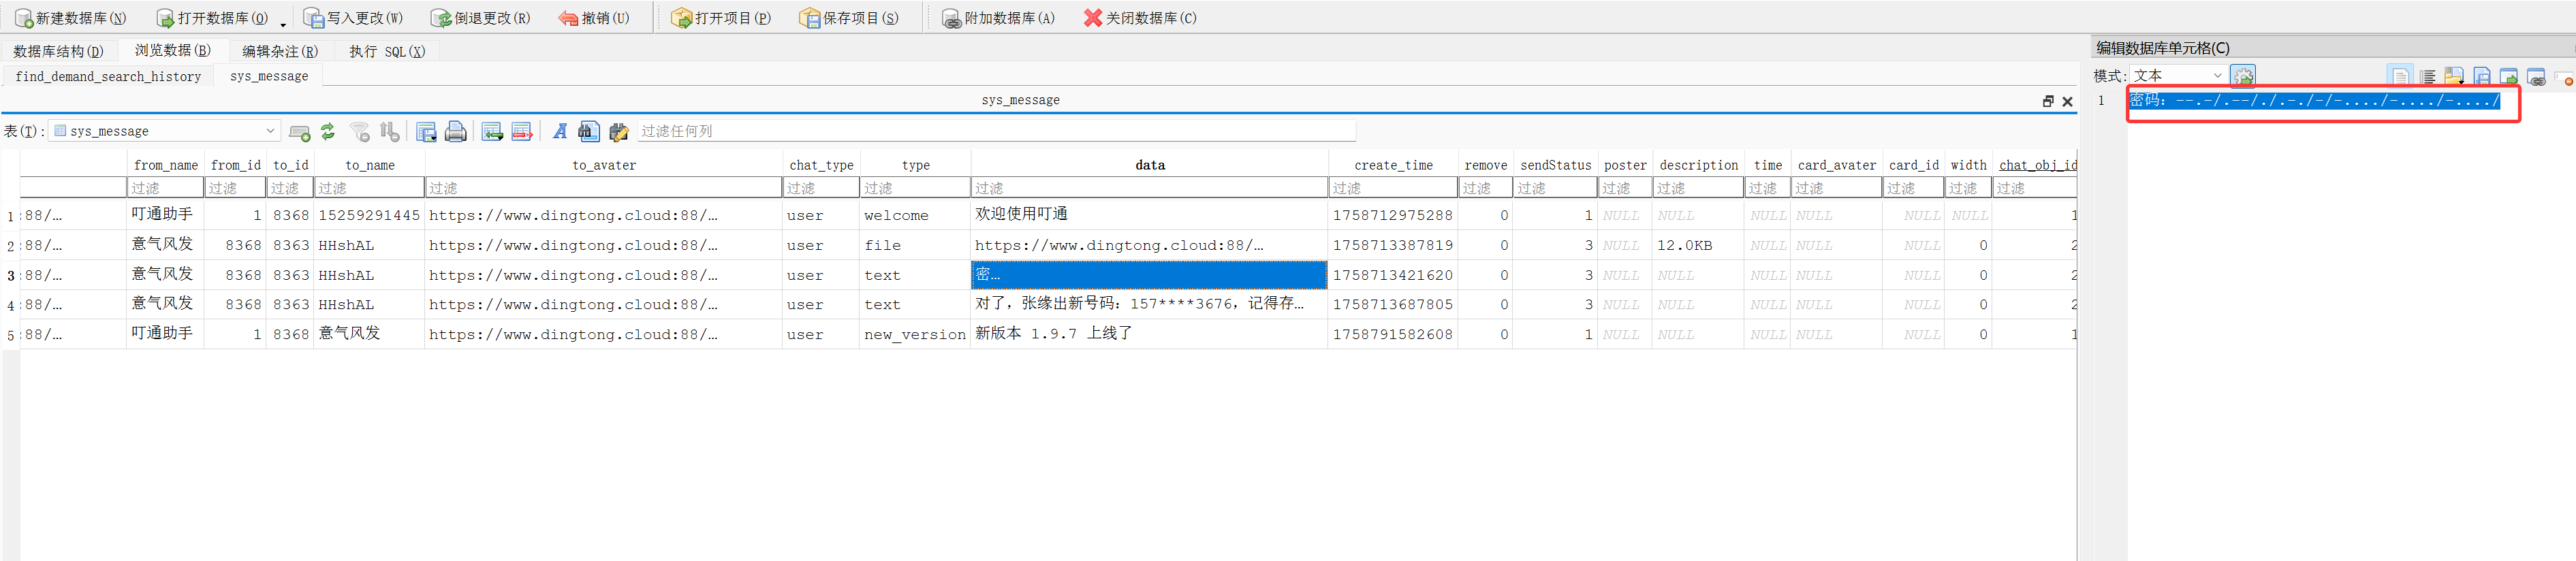Click the chat_obj_id column header

pyautogui.click(x=2036, y=165)
